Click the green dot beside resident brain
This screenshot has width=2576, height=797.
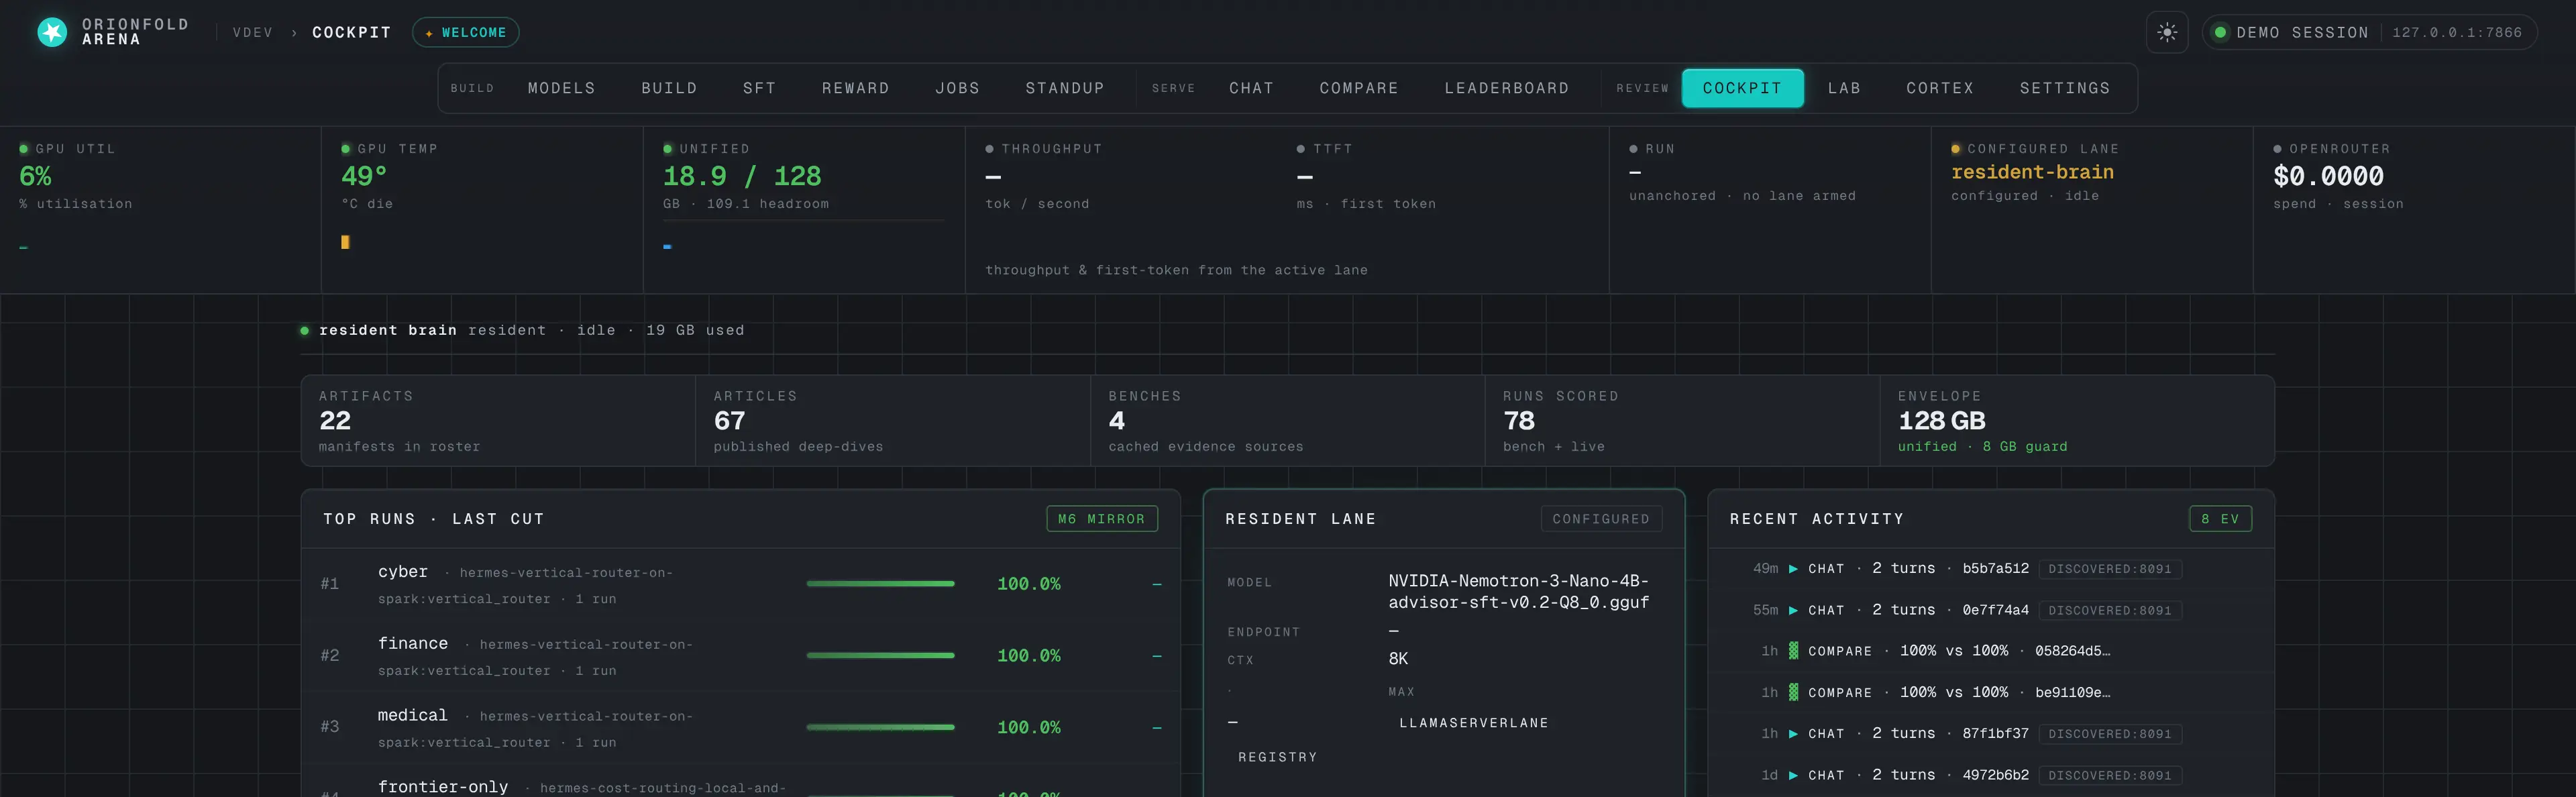click(304, 331)
